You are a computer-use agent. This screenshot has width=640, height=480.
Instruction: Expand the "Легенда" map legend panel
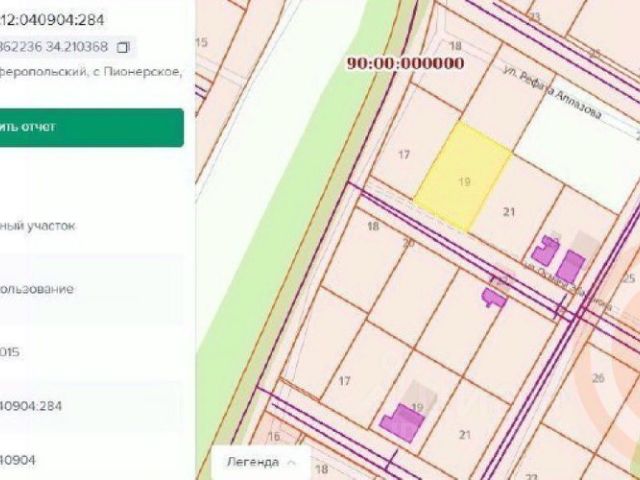tap(261, 462)
